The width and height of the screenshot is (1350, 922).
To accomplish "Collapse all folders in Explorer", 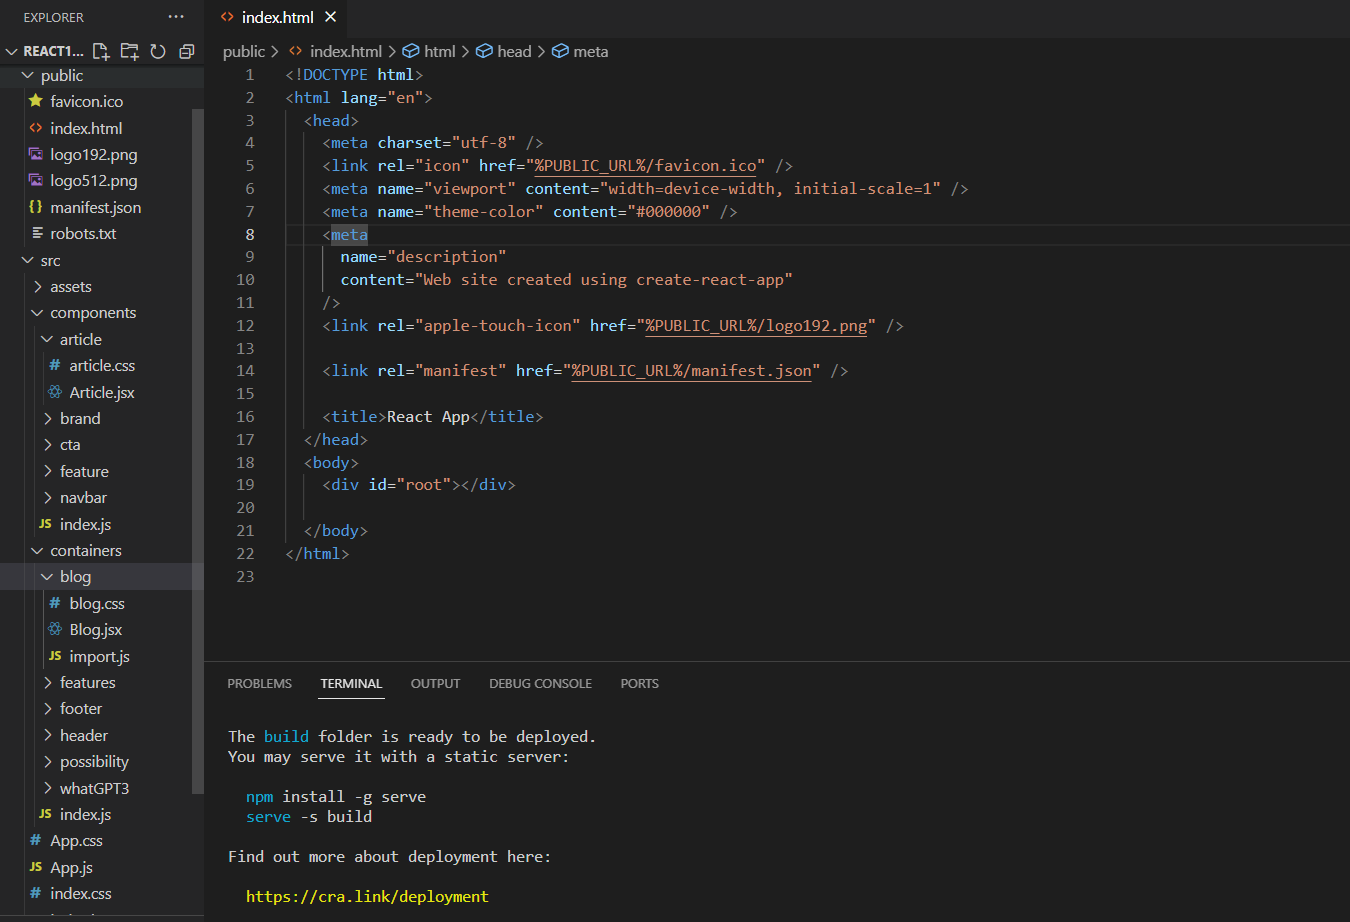I will tap(186, 51).
